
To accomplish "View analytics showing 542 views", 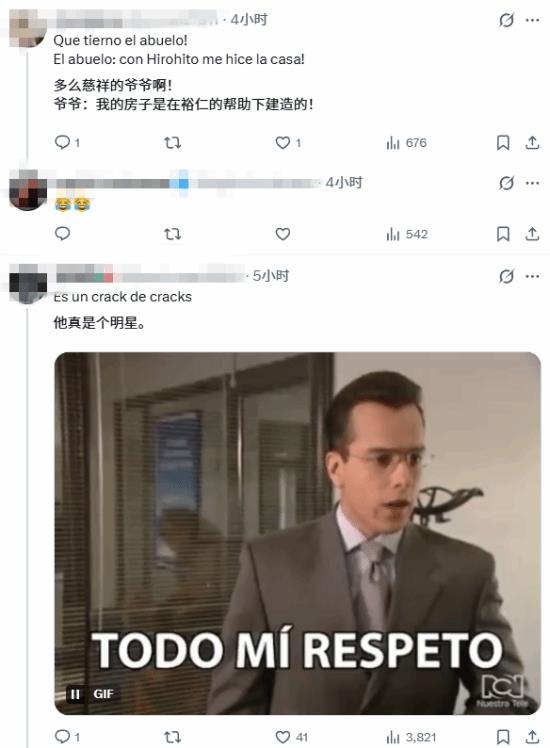I will pos(406,234).
